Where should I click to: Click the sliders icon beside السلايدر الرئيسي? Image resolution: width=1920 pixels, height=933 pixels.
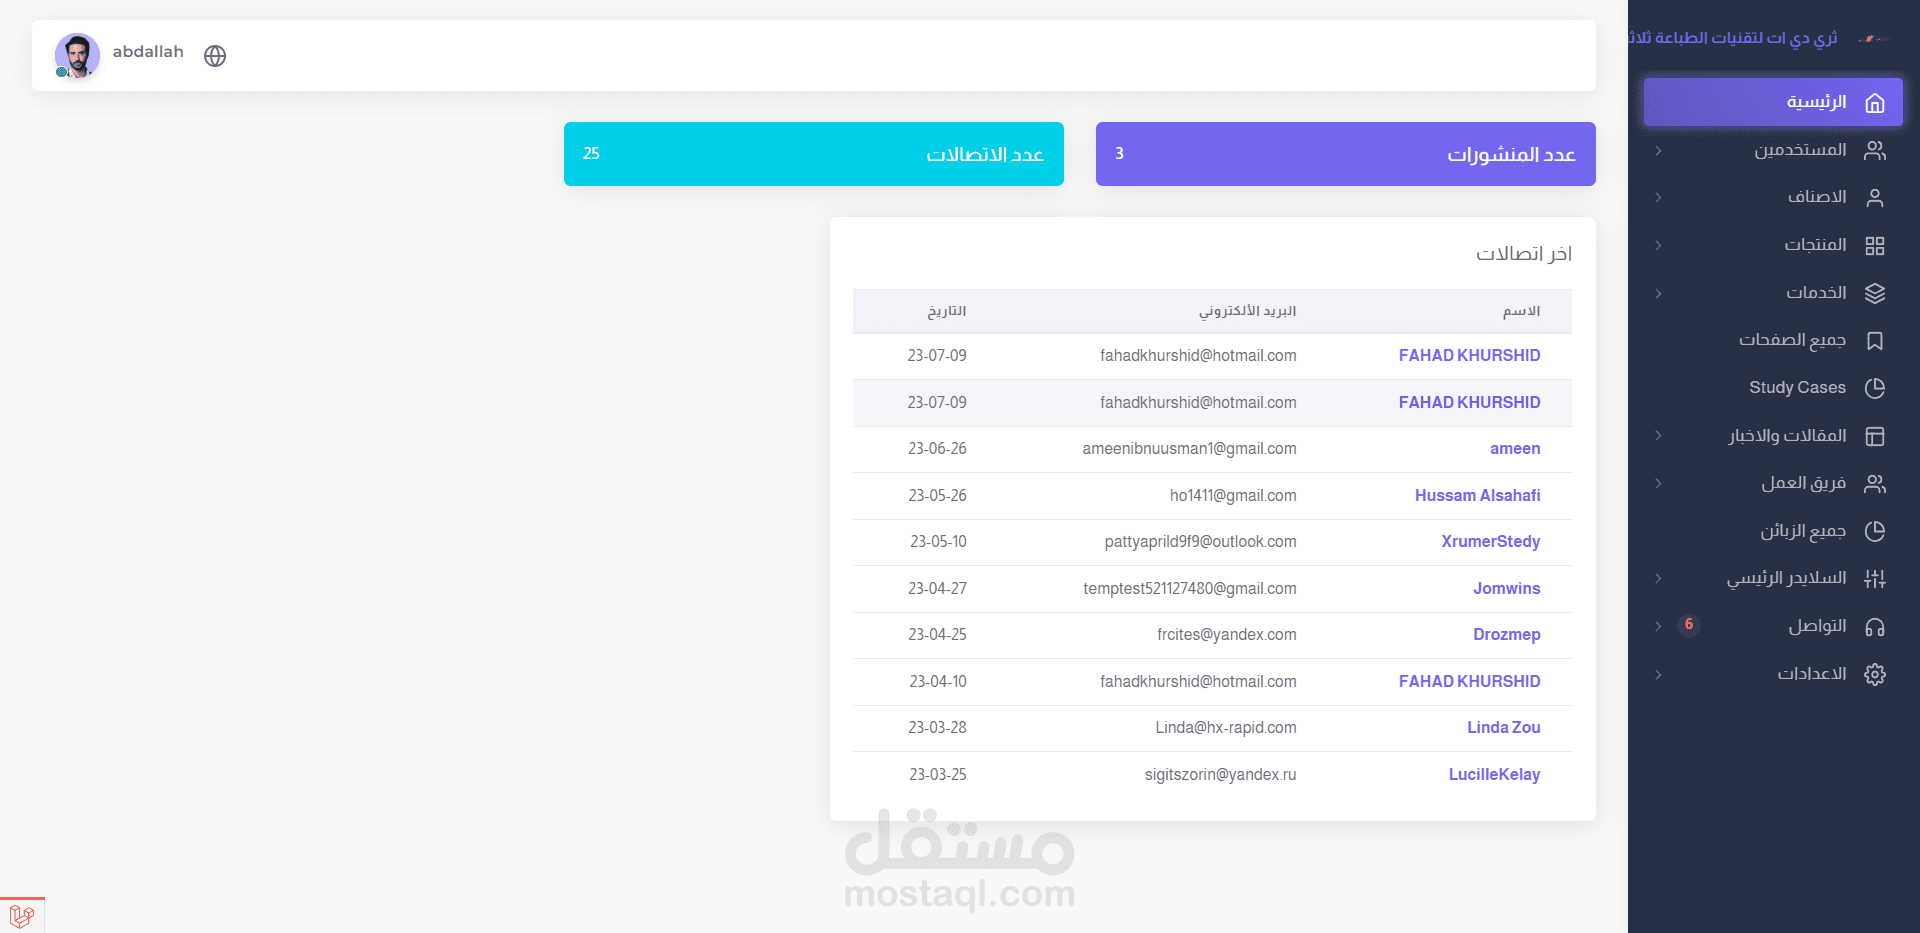(1875, 578)
